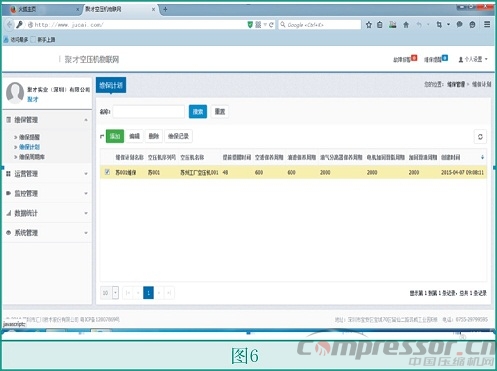Click the chat bubble icon in toolbar
497x371 pixels.
click(459, 25)
